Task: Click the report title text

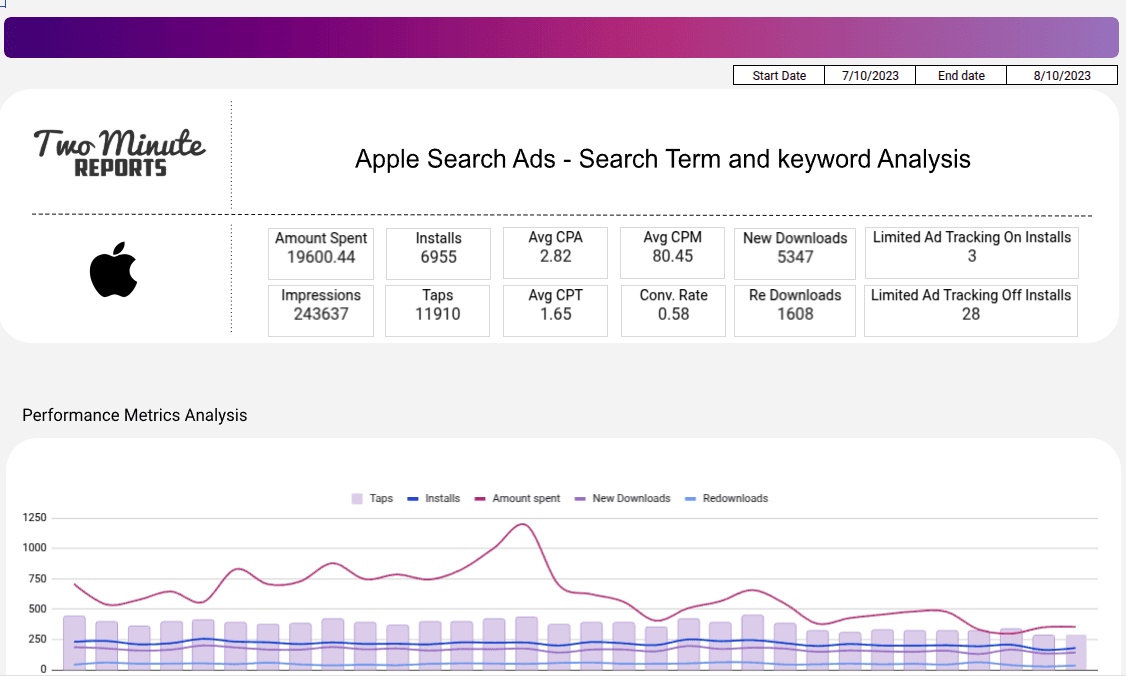Action: click(662, 159)
